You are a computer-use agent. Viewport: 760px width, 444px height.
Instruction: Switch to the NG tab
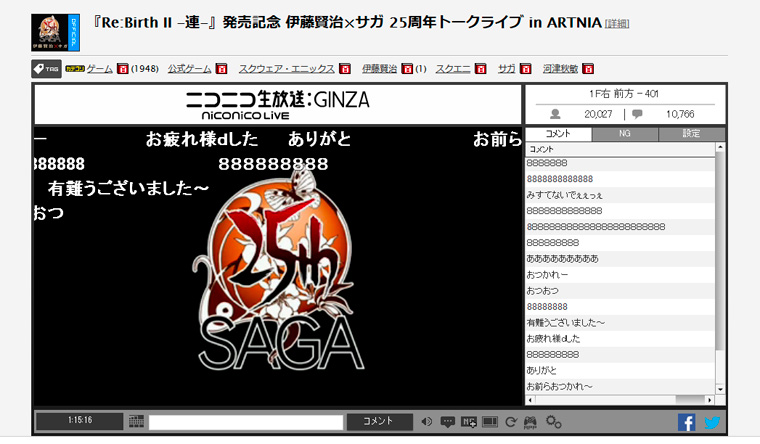click(x=625, y=134)
